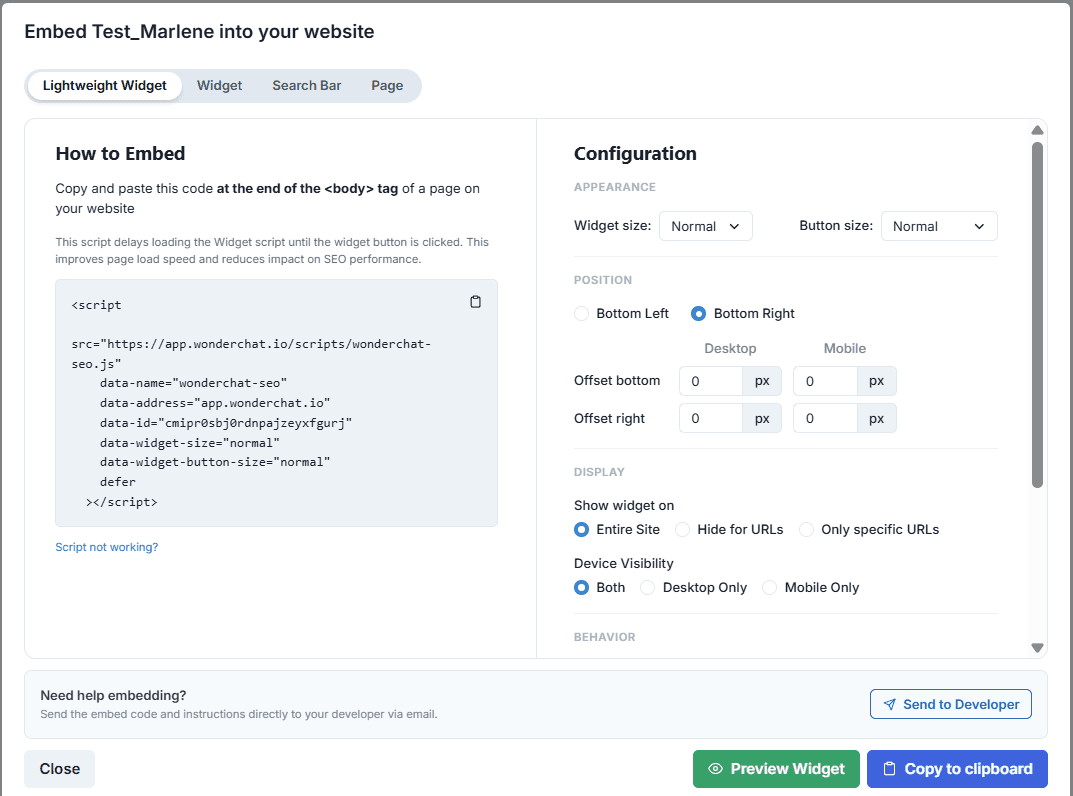Click the copy icon in the code block
Image resolution: width=1073 pixels, height=796 pixels.
point(476,302)
